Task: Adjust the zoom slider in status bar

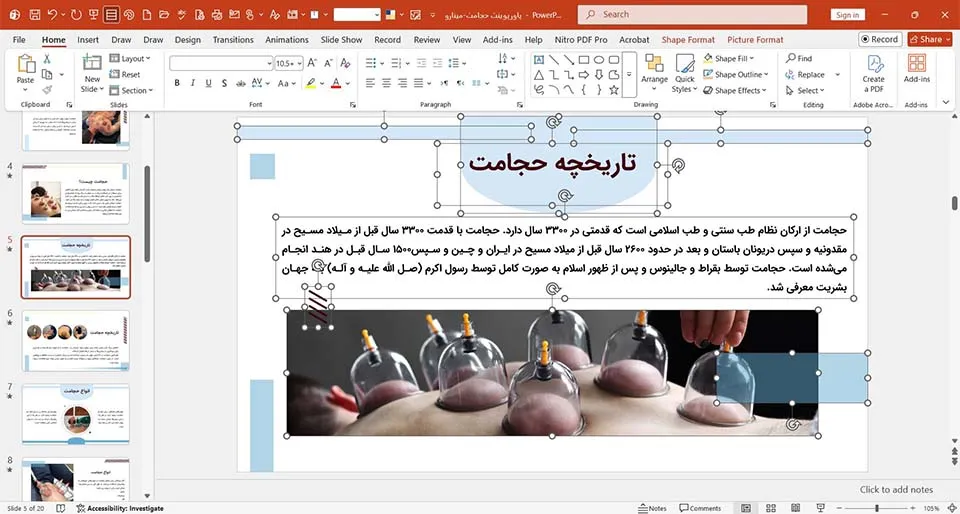Action: coord(877,508)
